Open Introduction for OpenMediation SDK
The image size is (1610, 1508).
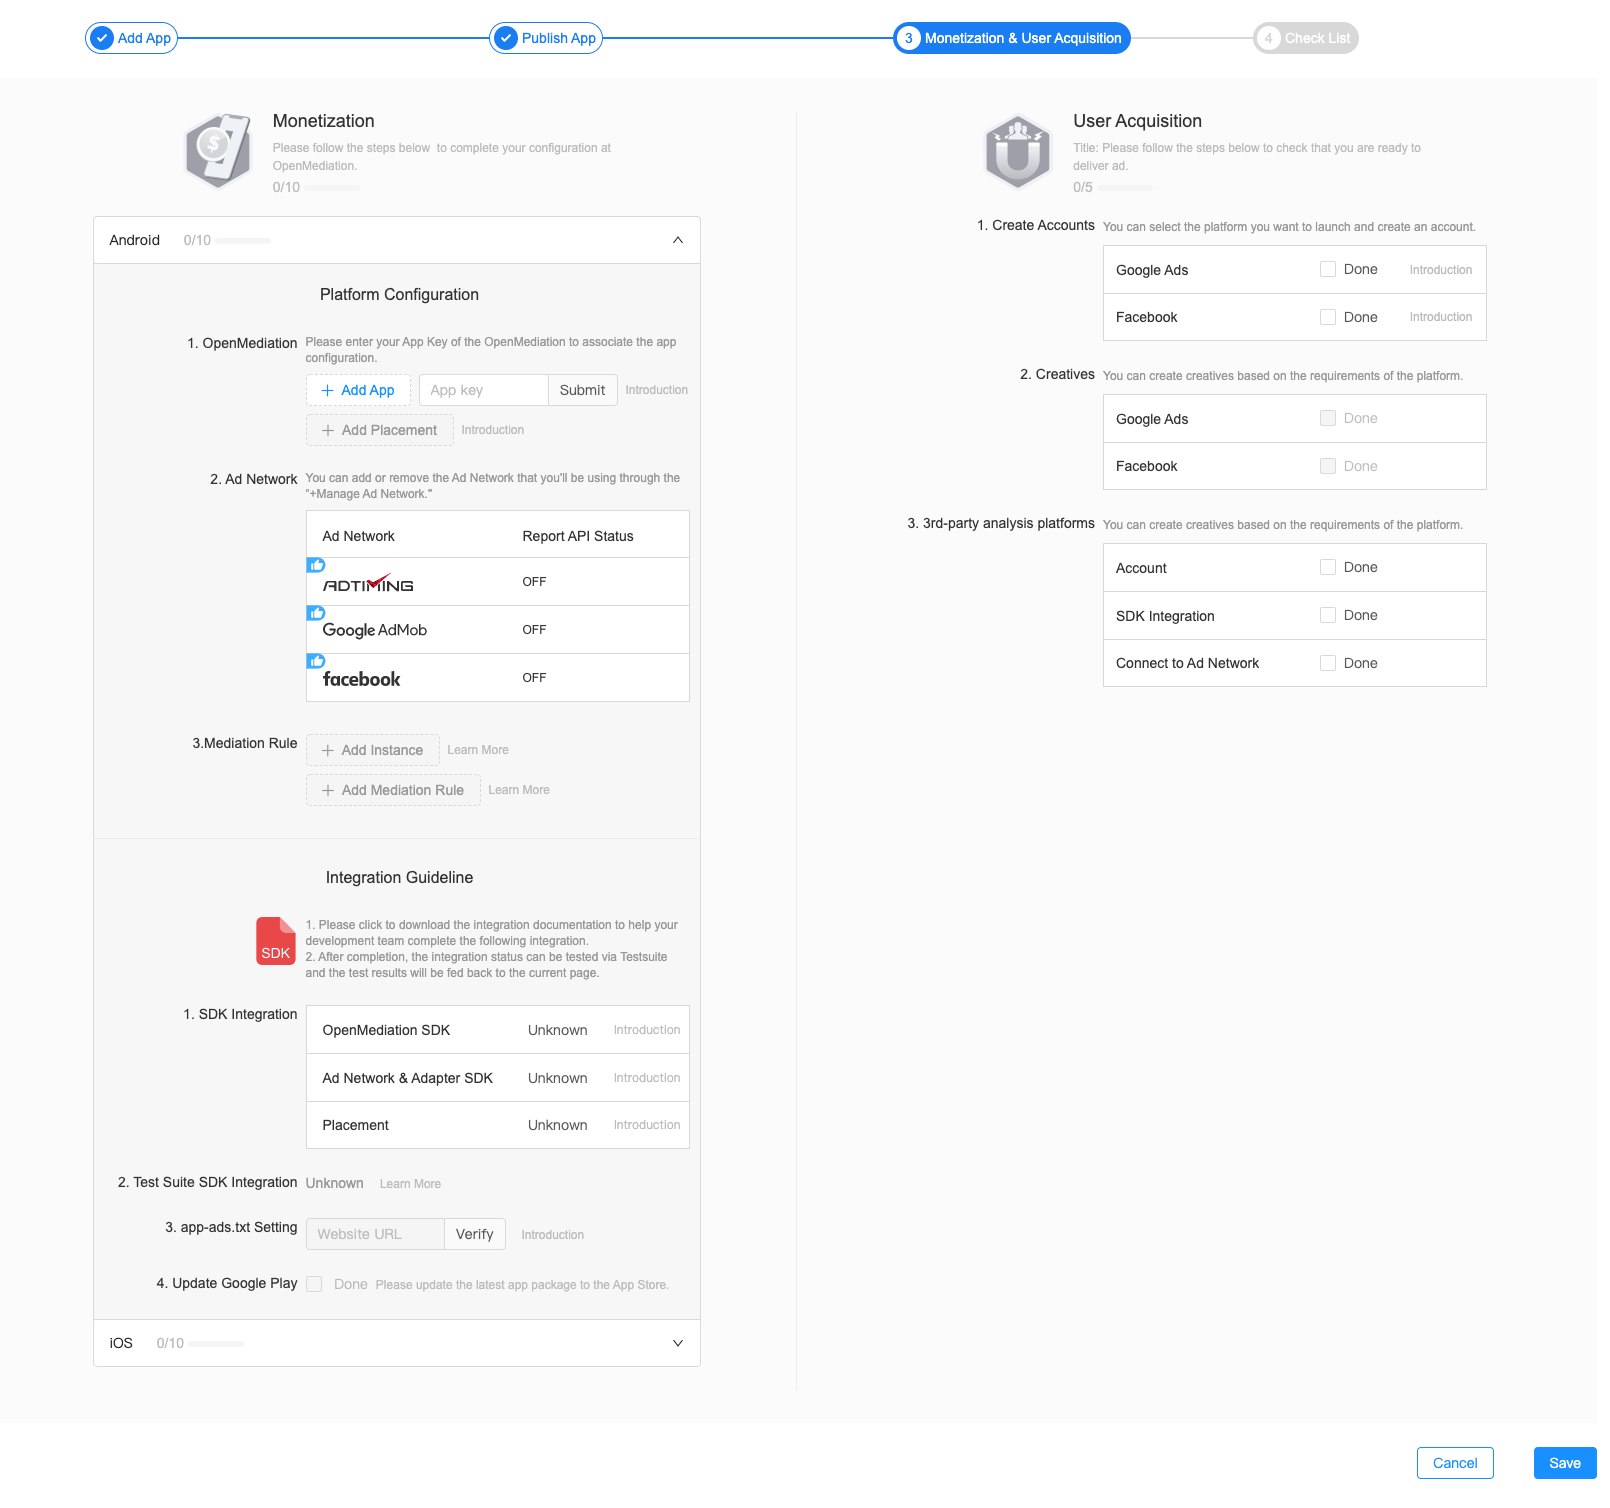pyautogui.click(x=647, y=1030)
